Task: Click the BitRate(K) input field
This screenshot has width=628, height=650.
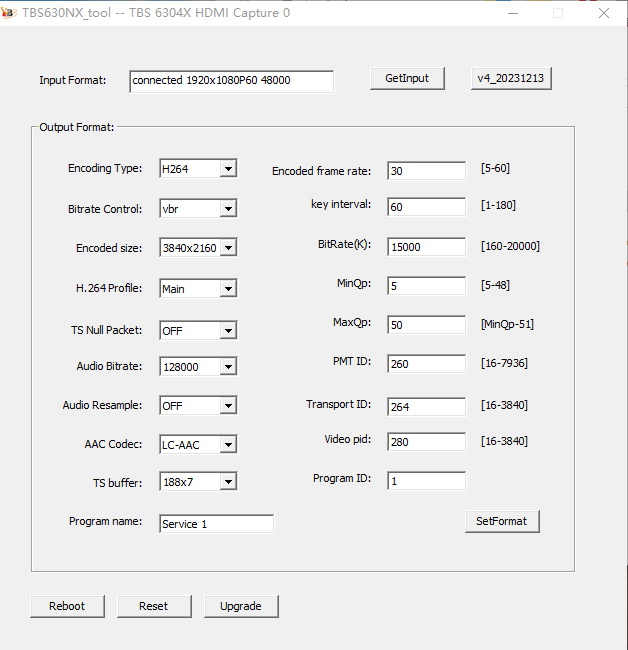Action: coord(426,247)
